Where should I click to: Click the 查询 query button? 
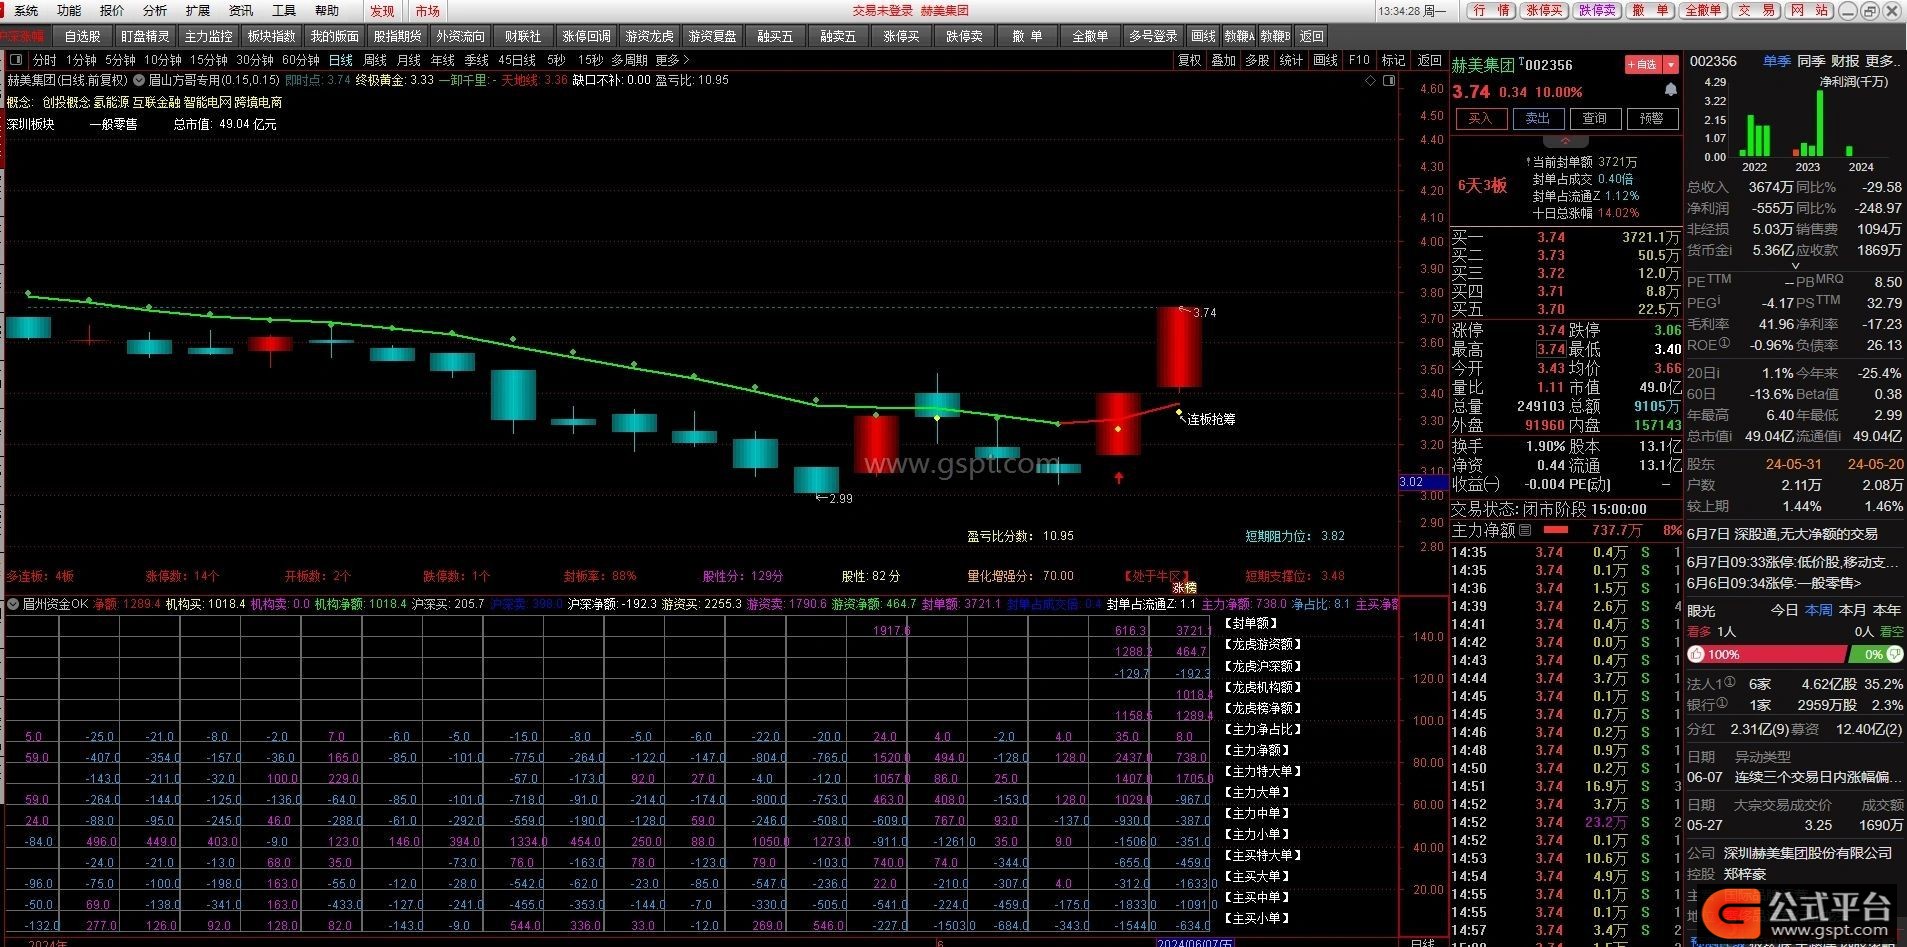pyautogui.click(x=1595, y=118)
